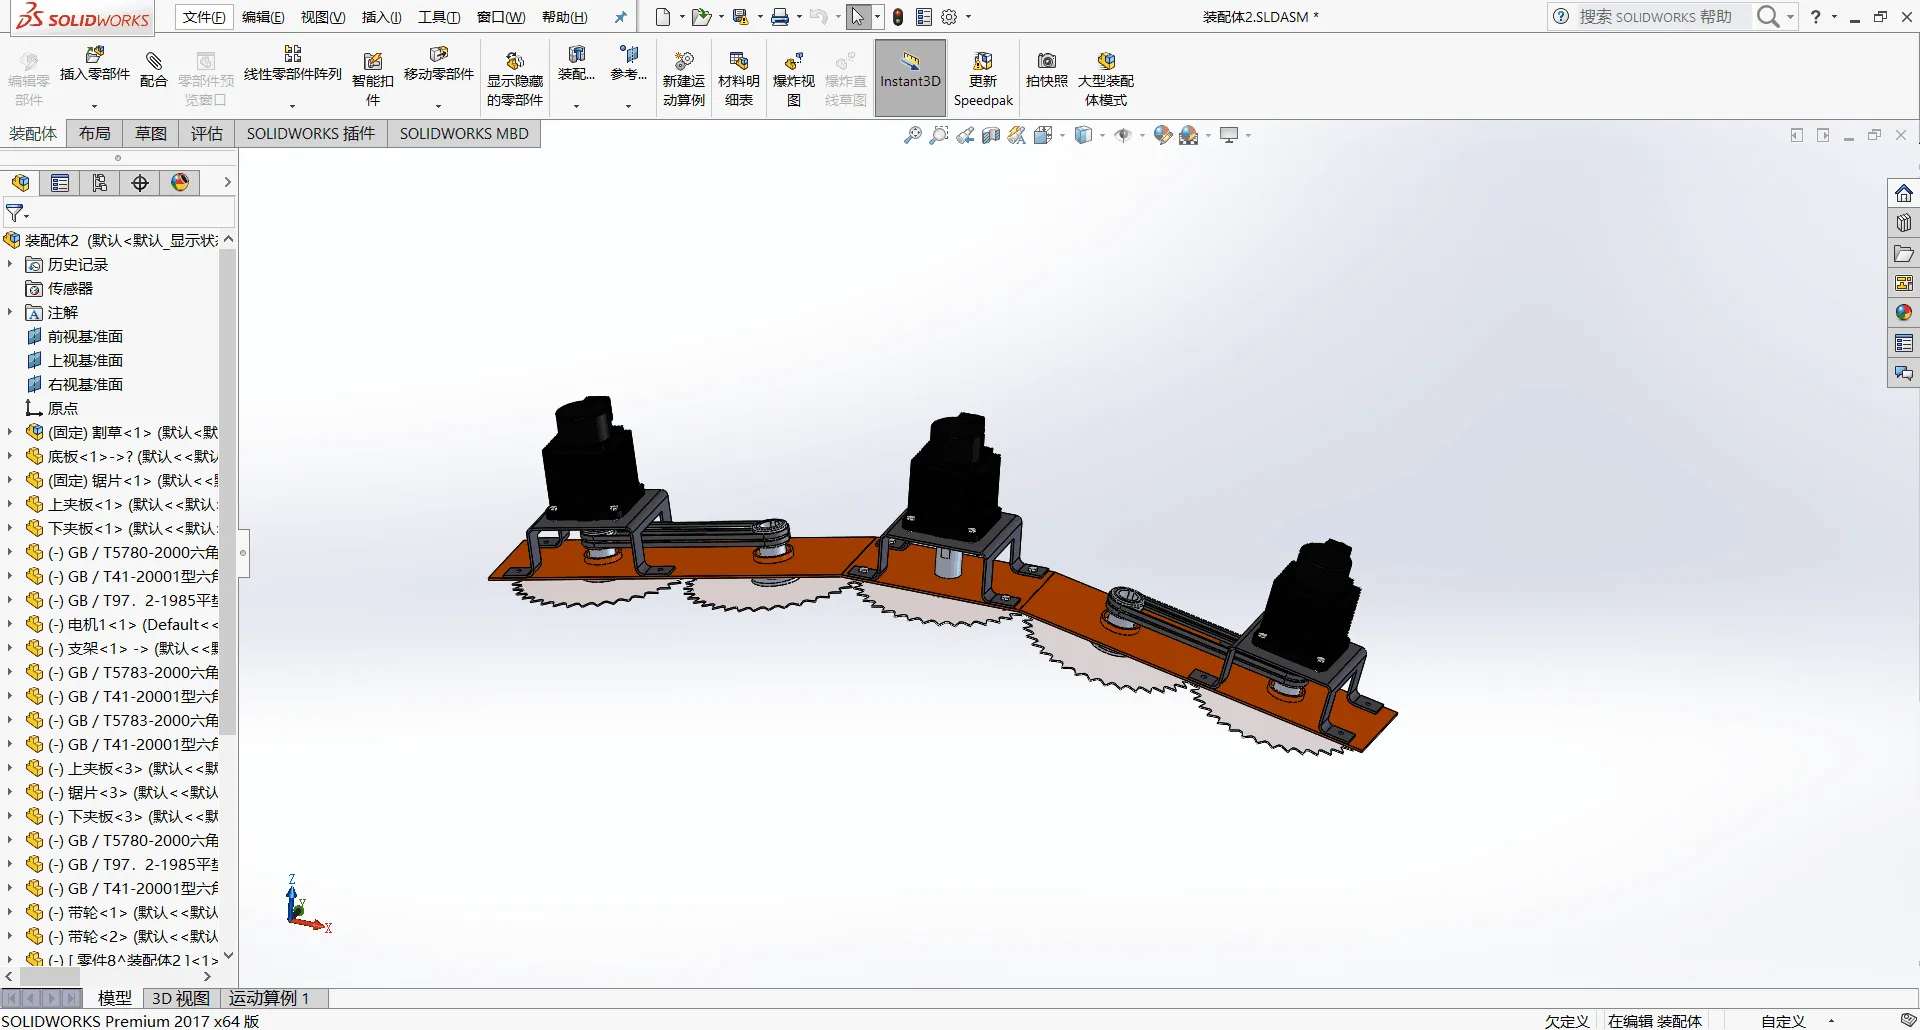
Task: Open the Bill of Materials (材料明细表) tool
Action: pos(739,78)
